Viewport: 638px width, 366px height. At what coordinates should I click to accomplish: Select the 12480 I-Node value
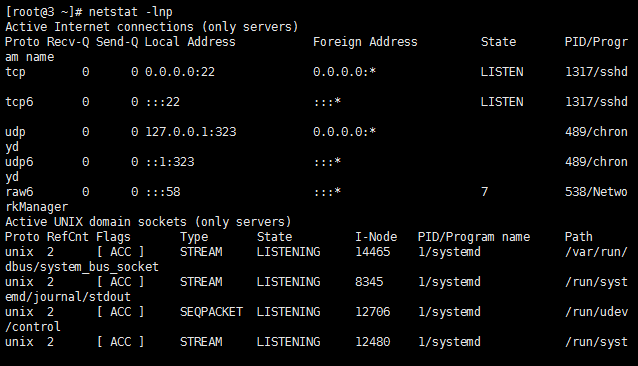click(372, 342)
